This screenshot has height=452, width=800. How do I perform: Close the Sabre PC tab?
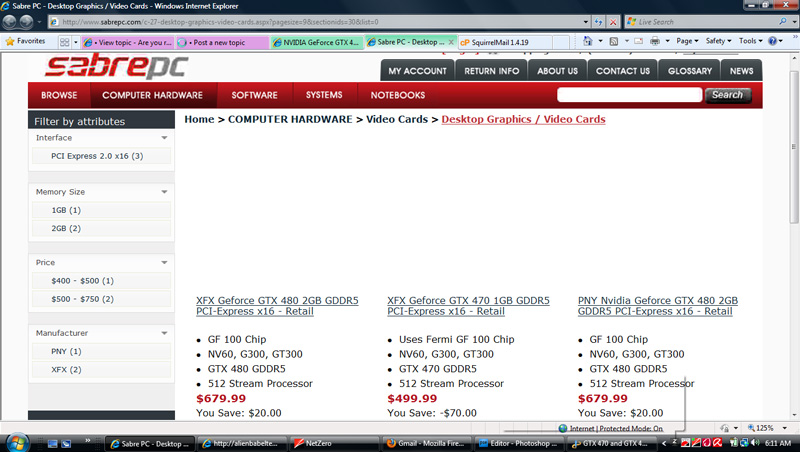[x=451, y=42]
